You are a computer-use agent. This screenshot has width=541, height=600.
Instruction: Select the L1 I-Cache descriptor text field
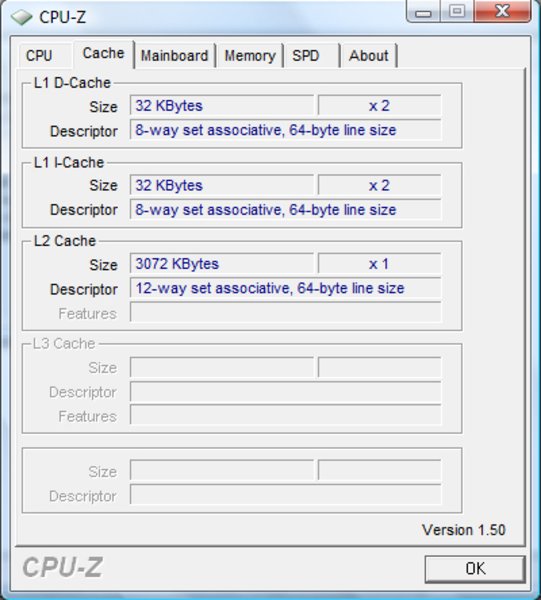(x=285, y=210)
